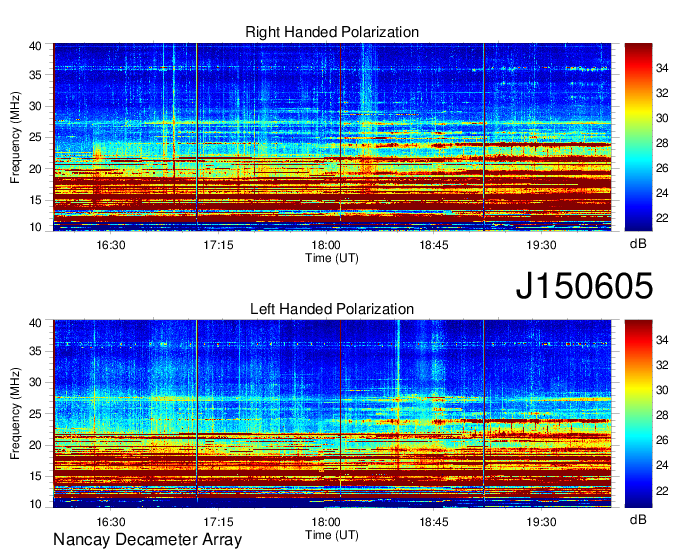
Task: Click Frequency (MHz) axis label on Left Handed plot
Action: (15, 414)
